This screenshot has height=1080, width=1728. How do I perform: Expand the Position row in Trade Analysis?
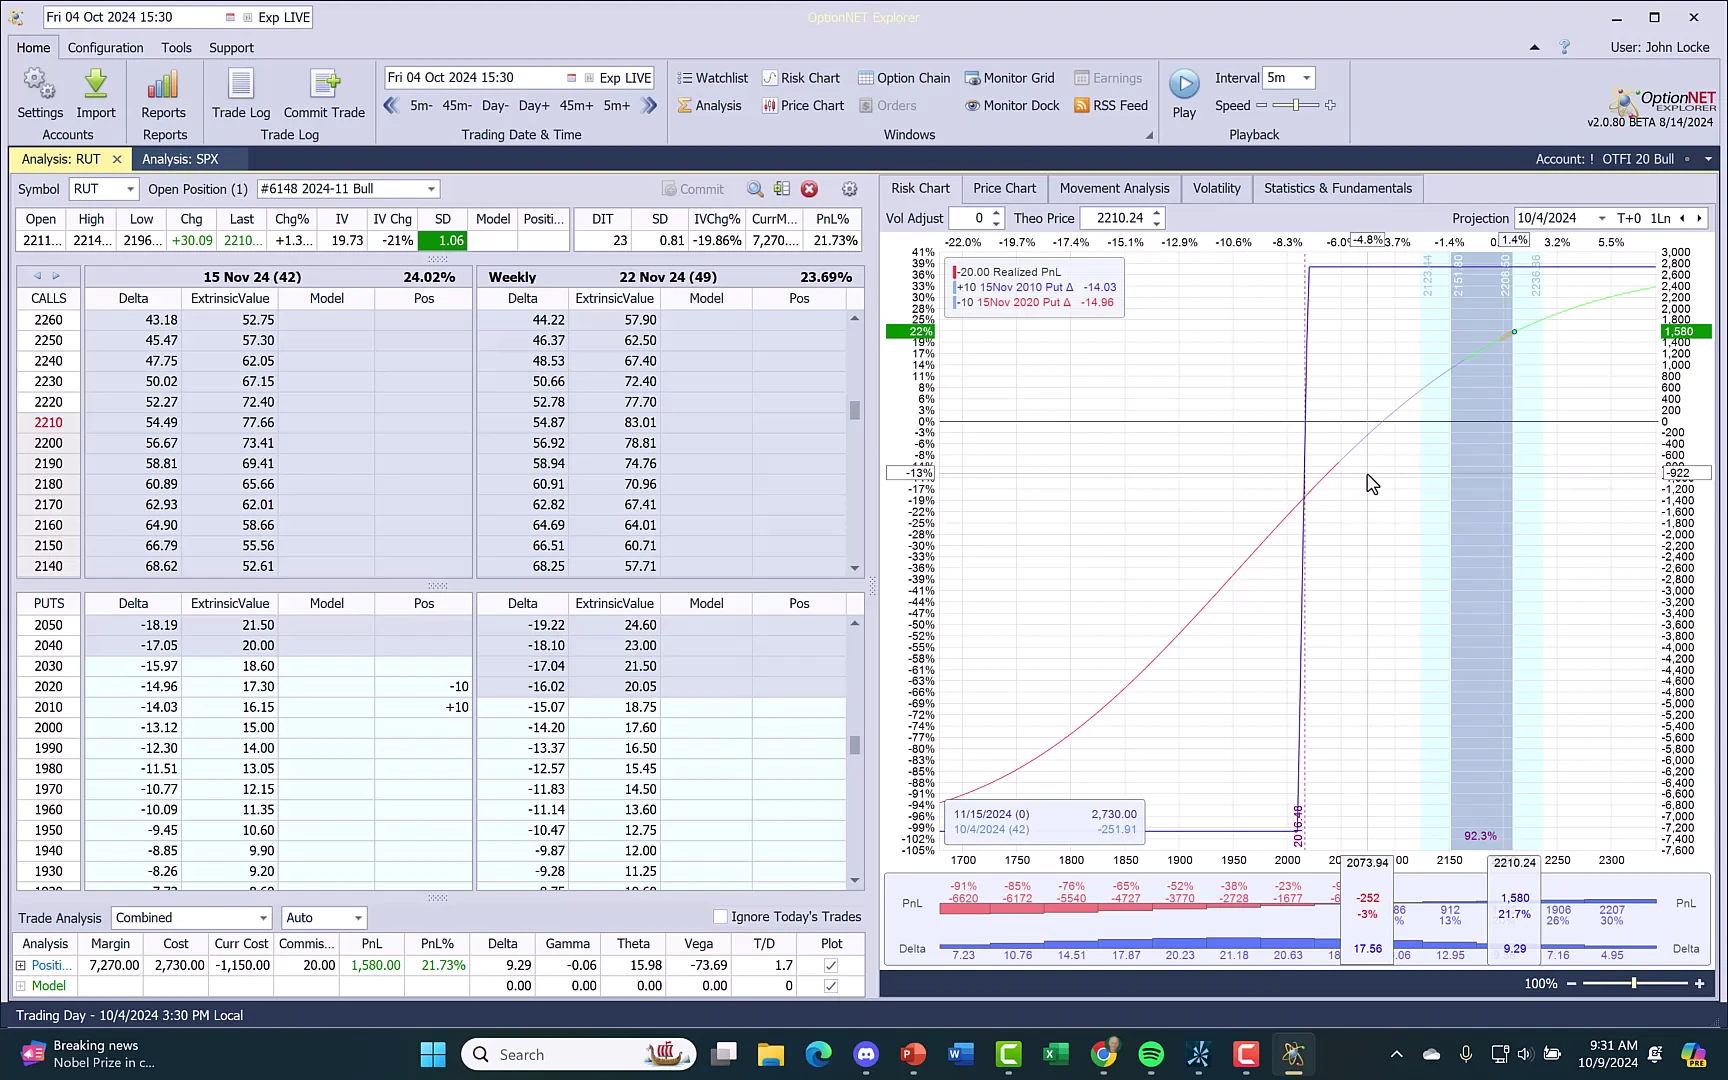[x=20, y=965]
